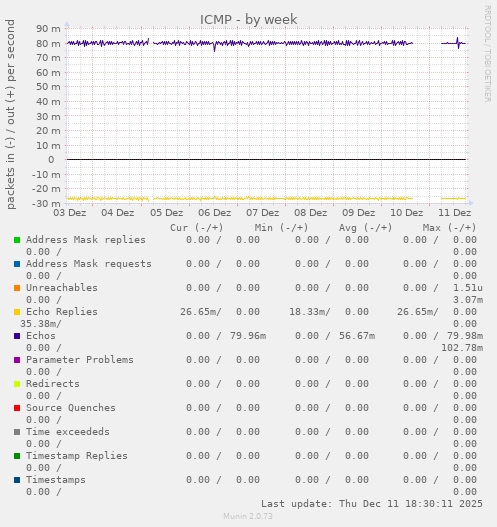Click the 'Max (-/+)' column header

tap(450, 228)
